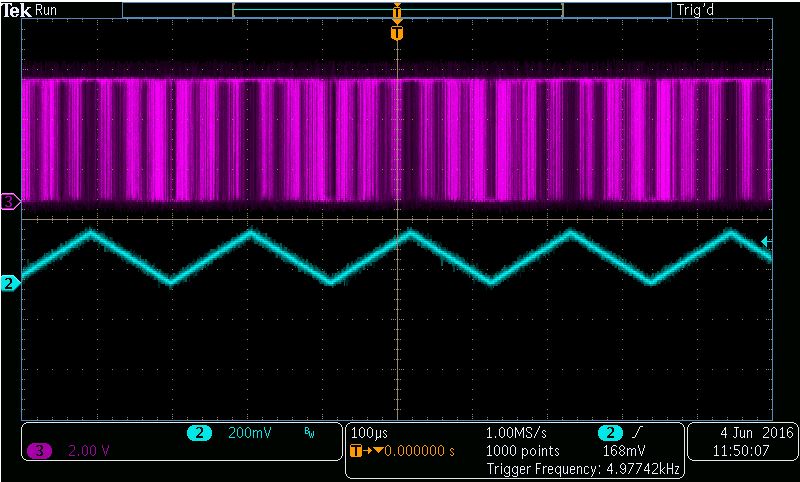This screenshot has height=482, width=800.
Task: Click the magenta channel 3 scale badge
Action: 39,451
